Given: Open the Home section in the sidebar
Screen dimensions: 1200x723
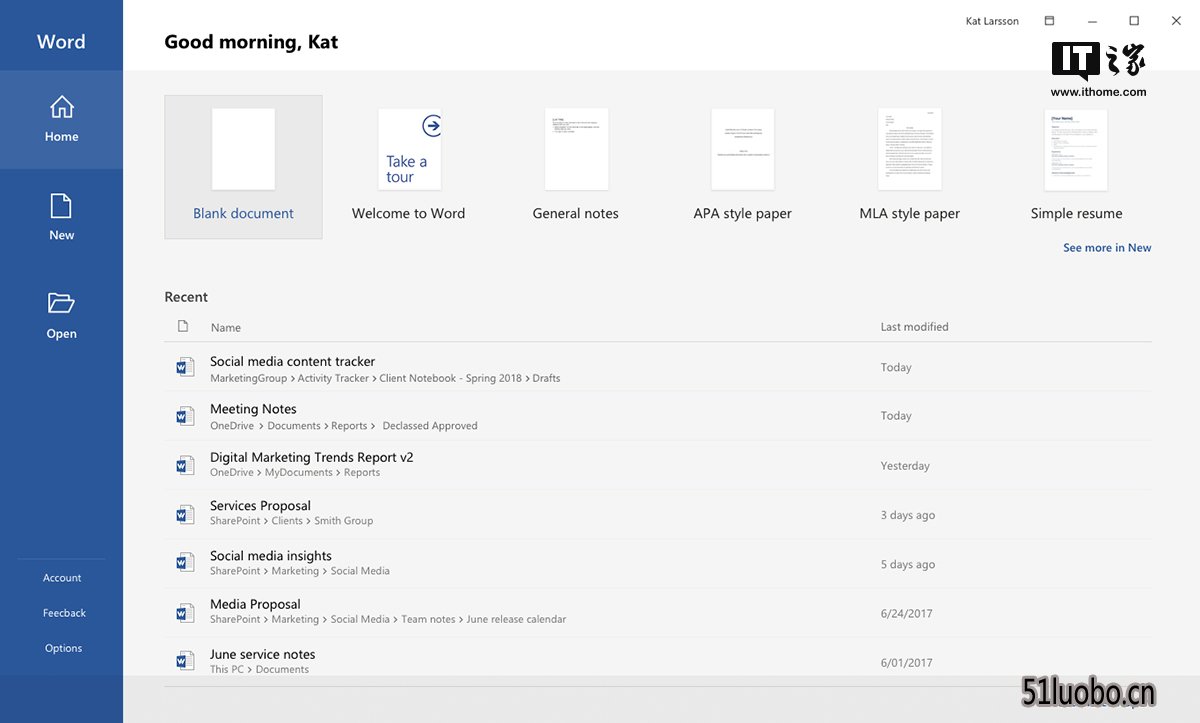Looking at the screenshot, I should [x=61, y=119].
